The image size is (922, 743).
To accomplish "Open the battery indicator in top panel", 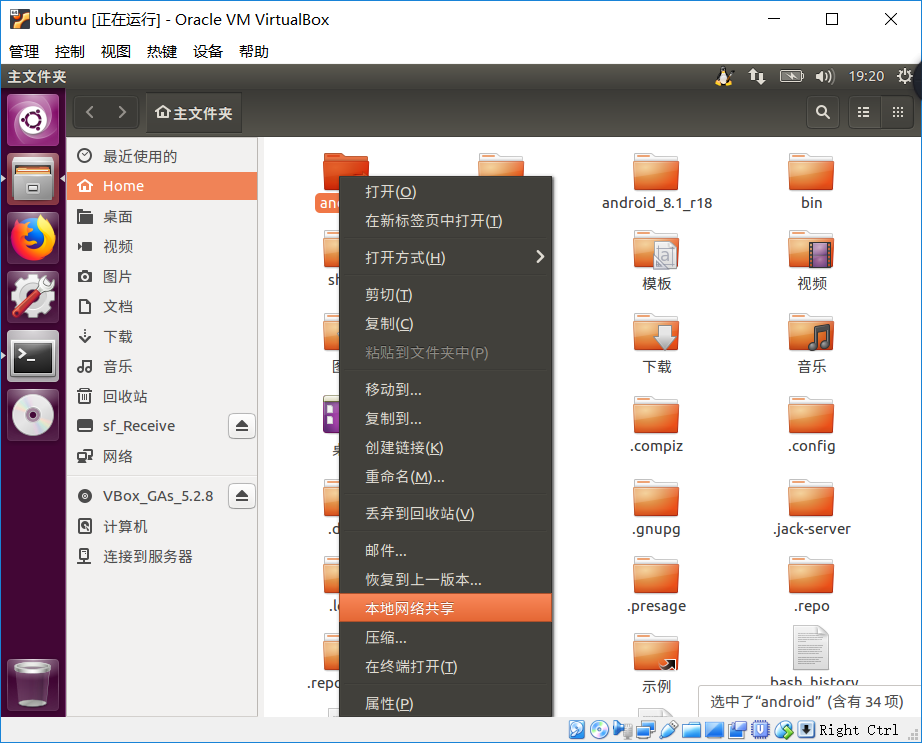I will tap(791, 76).
